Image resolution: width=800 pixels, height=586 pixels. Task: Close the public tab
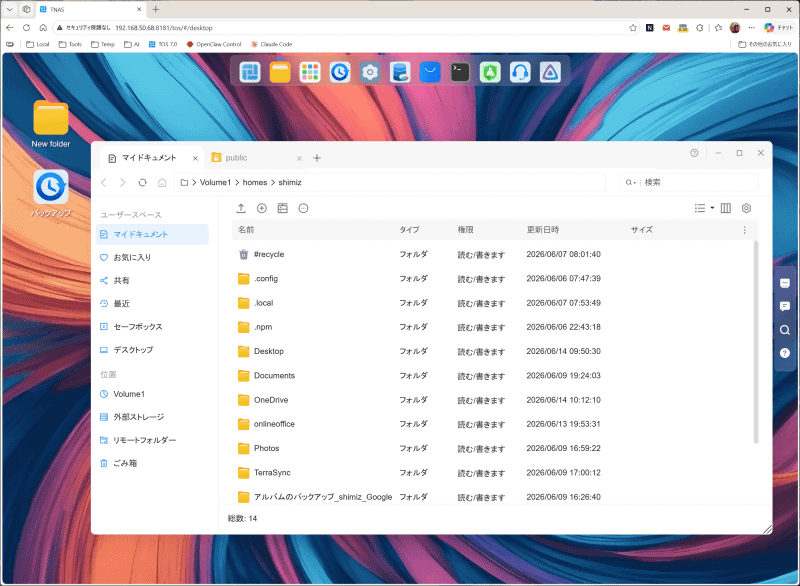pyautogui.click(x=299, y=159)
